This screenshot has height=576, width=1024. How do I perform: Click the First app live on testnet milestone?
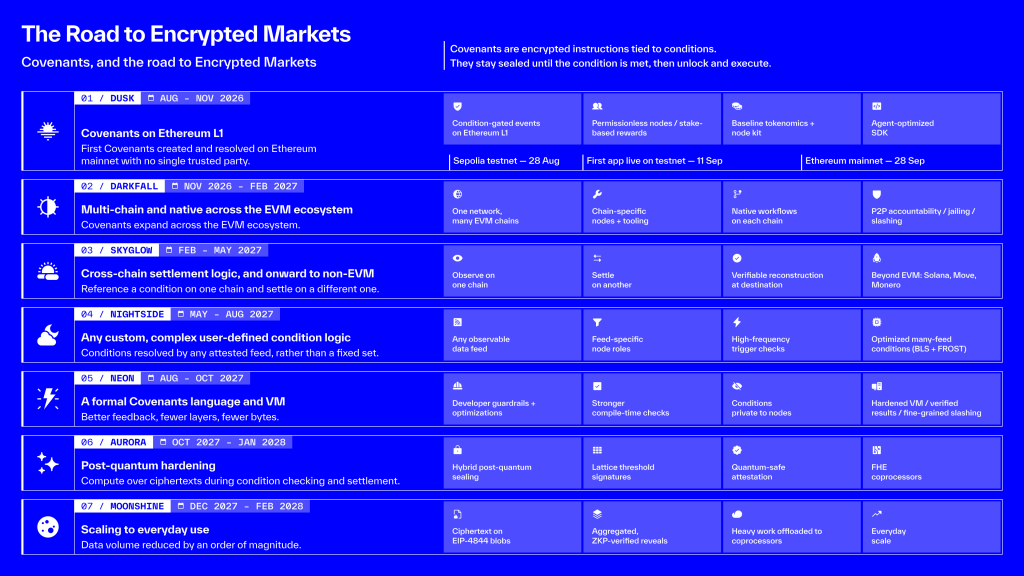coord(654,161)
